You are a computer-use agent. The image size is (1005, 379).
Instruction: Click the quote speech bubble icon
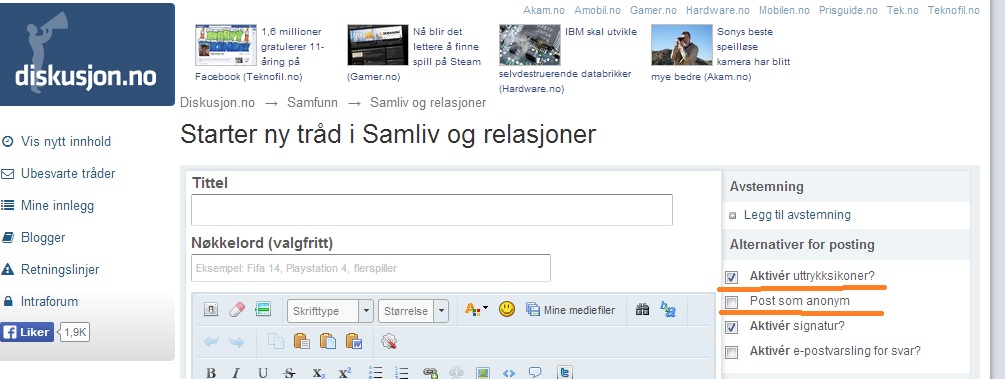(535, 373)
